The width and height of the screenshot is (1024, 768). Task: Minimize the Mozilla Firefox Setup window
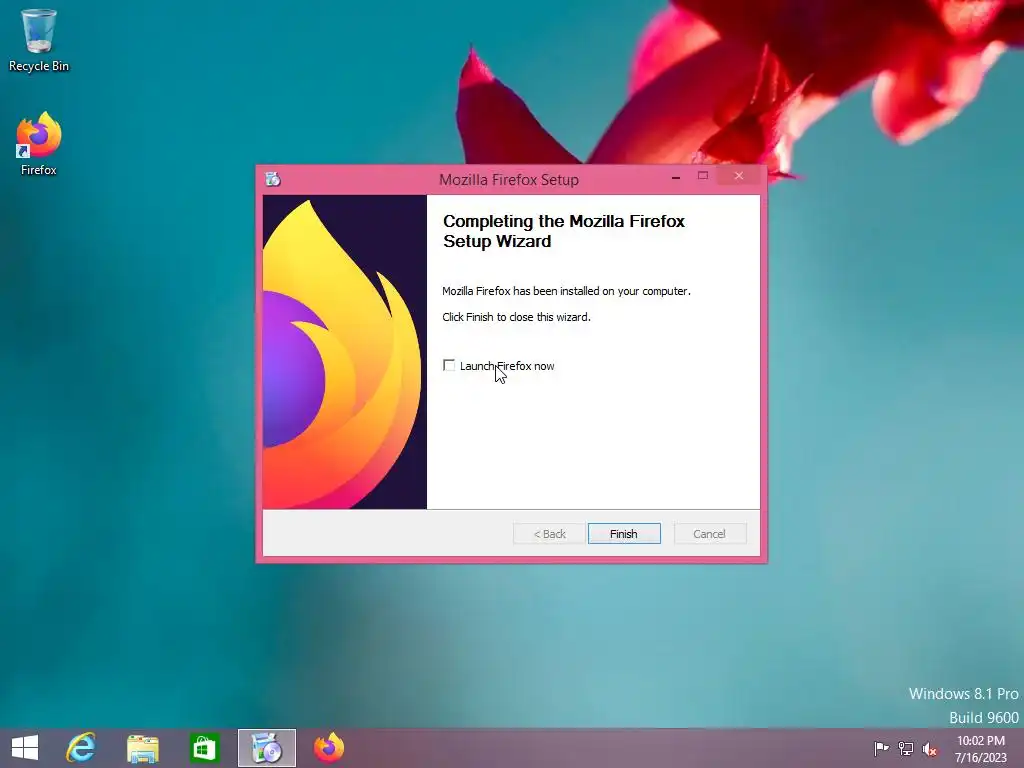[x=676, y=176]
